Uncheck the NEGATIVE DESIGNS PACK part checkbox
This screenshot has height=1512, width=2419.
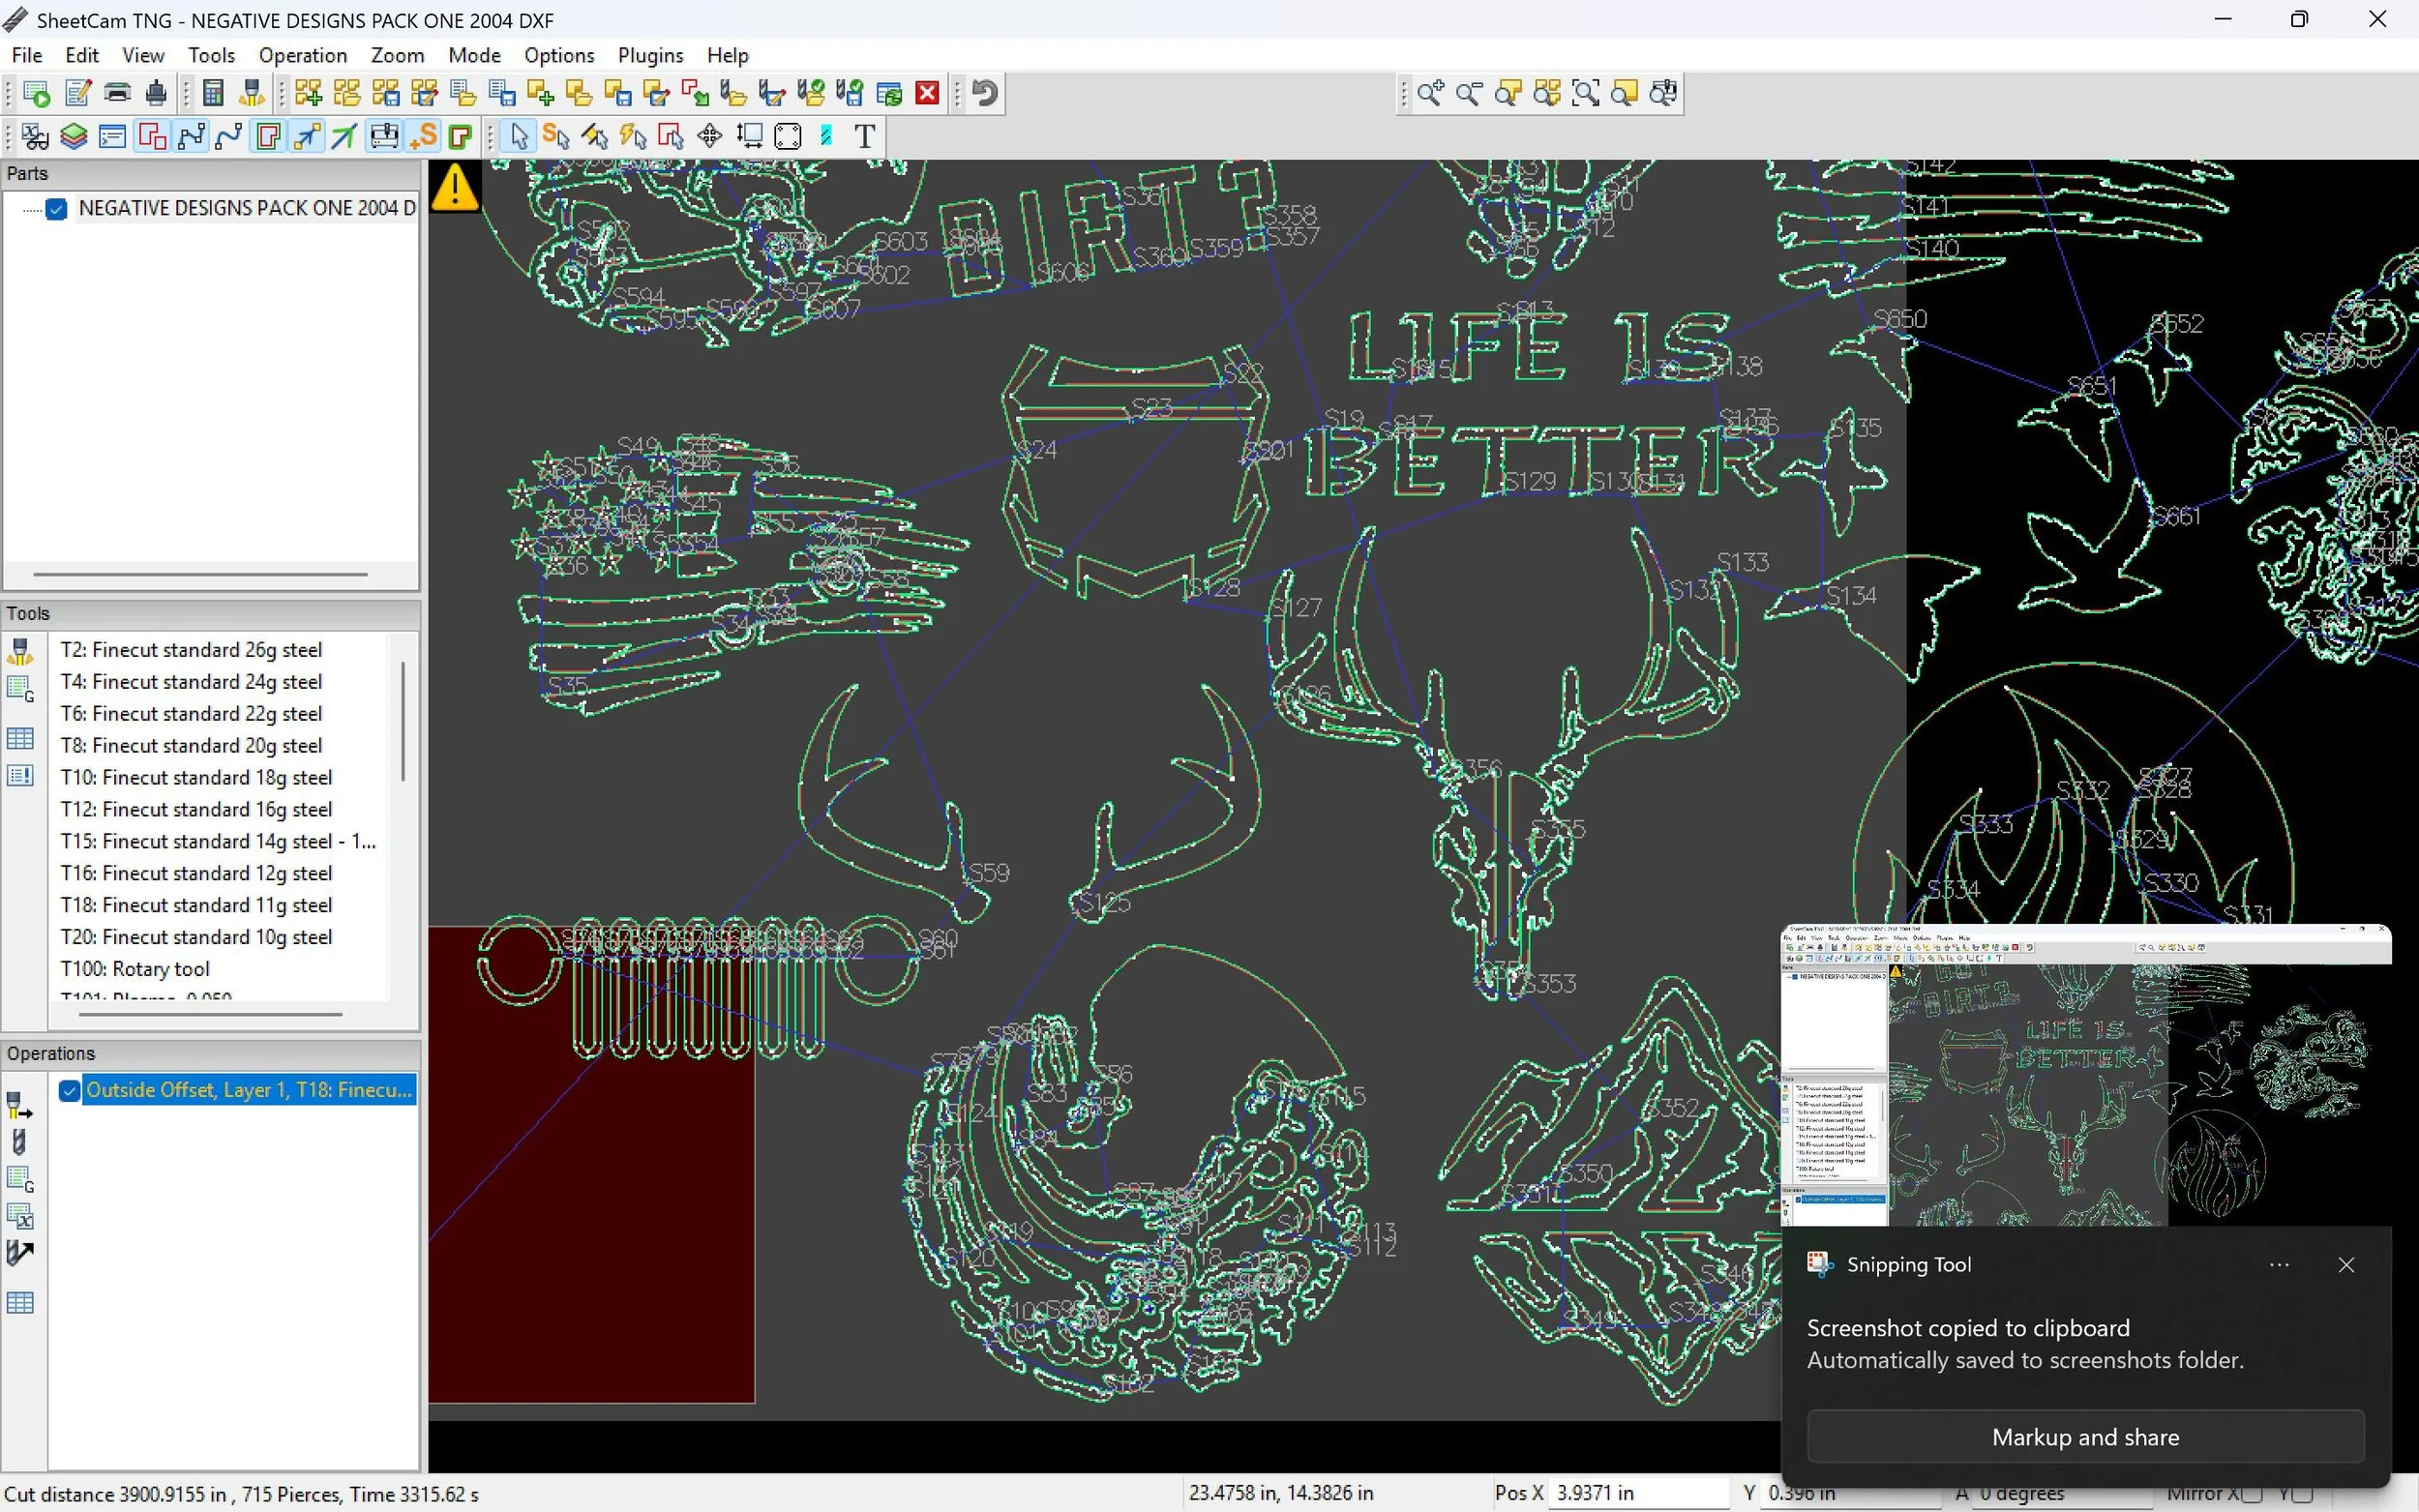click(x=57, y=208)
